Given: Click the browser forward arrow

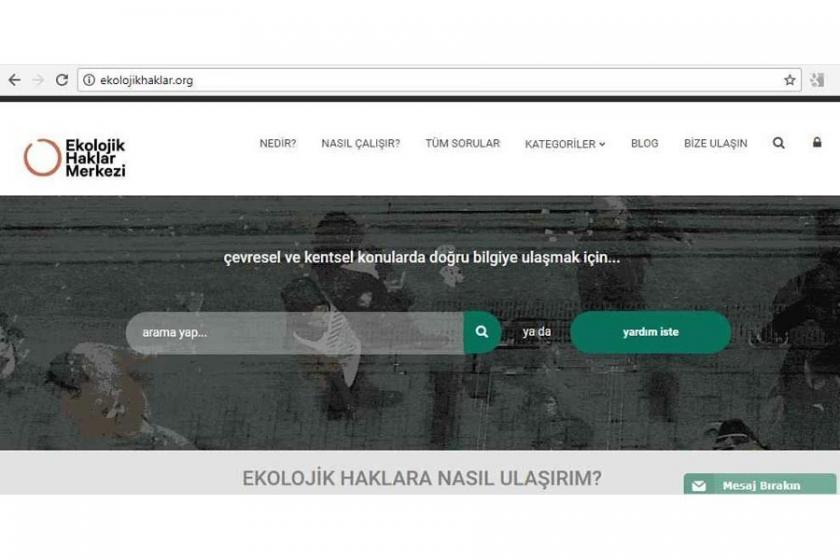Looking at the screenshot, I should point(38,80).
